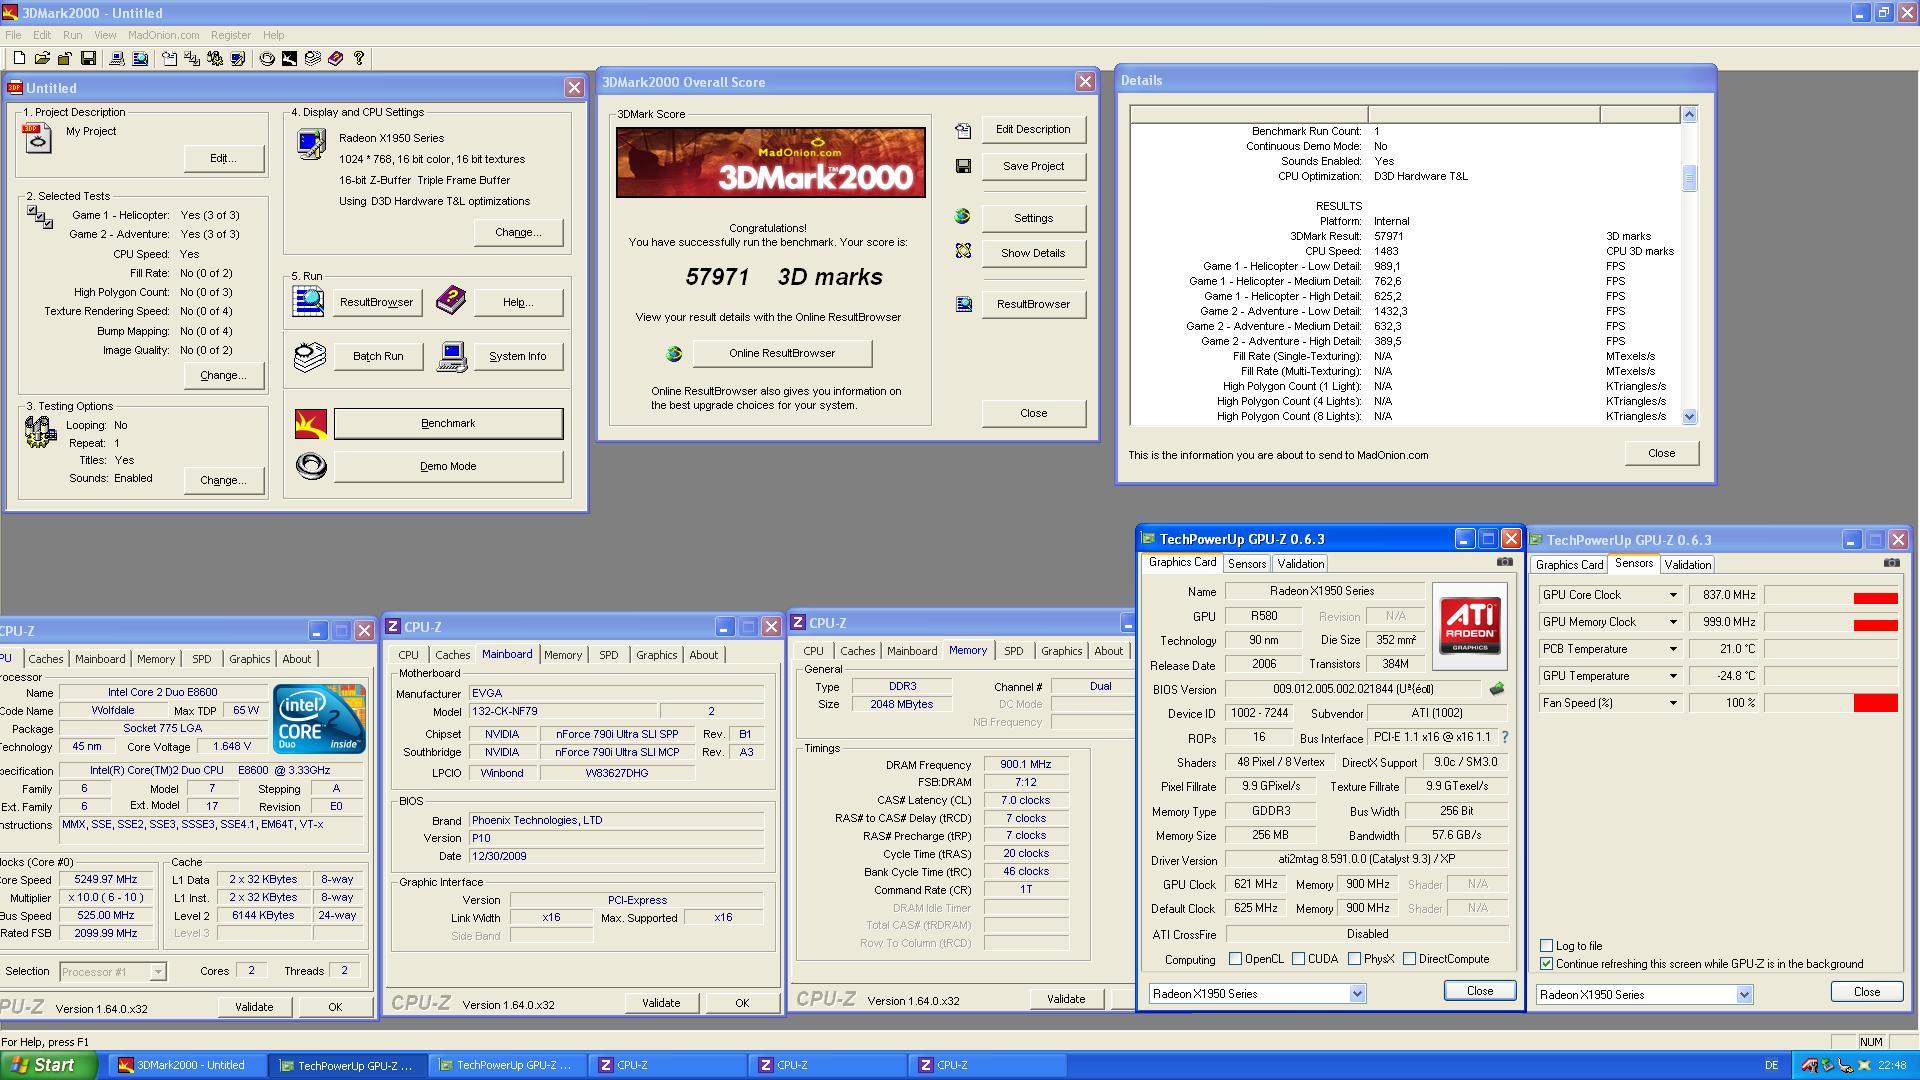Click the project description document icon in Untitled
This screenshot has height=1080, width=1920.
coord(37,139)
